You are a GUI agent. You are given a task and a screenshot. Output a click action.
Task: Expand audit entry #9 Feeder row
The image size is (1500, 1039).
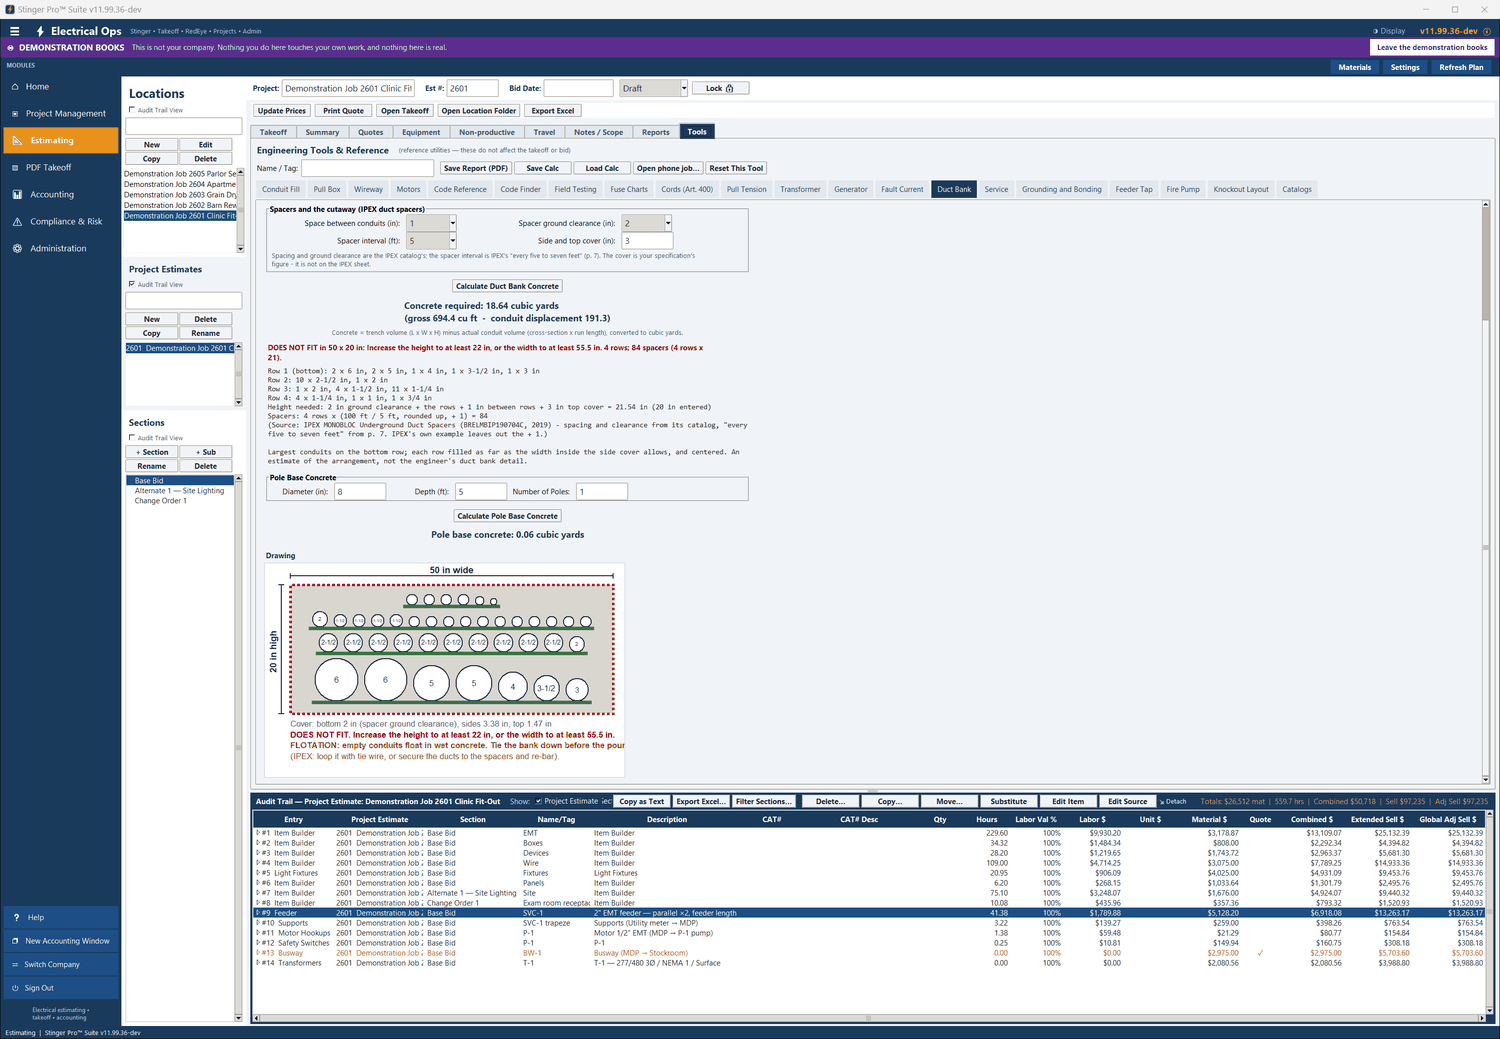258,913
